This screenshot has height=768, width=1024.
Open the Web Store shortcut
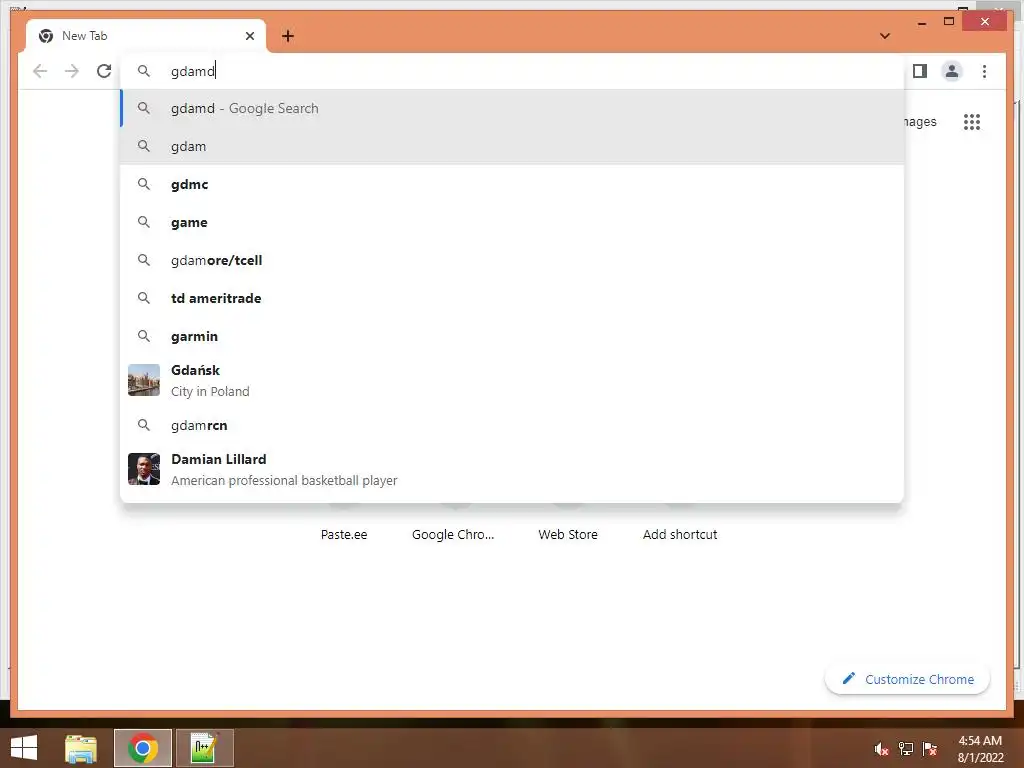tap(568, 534)
